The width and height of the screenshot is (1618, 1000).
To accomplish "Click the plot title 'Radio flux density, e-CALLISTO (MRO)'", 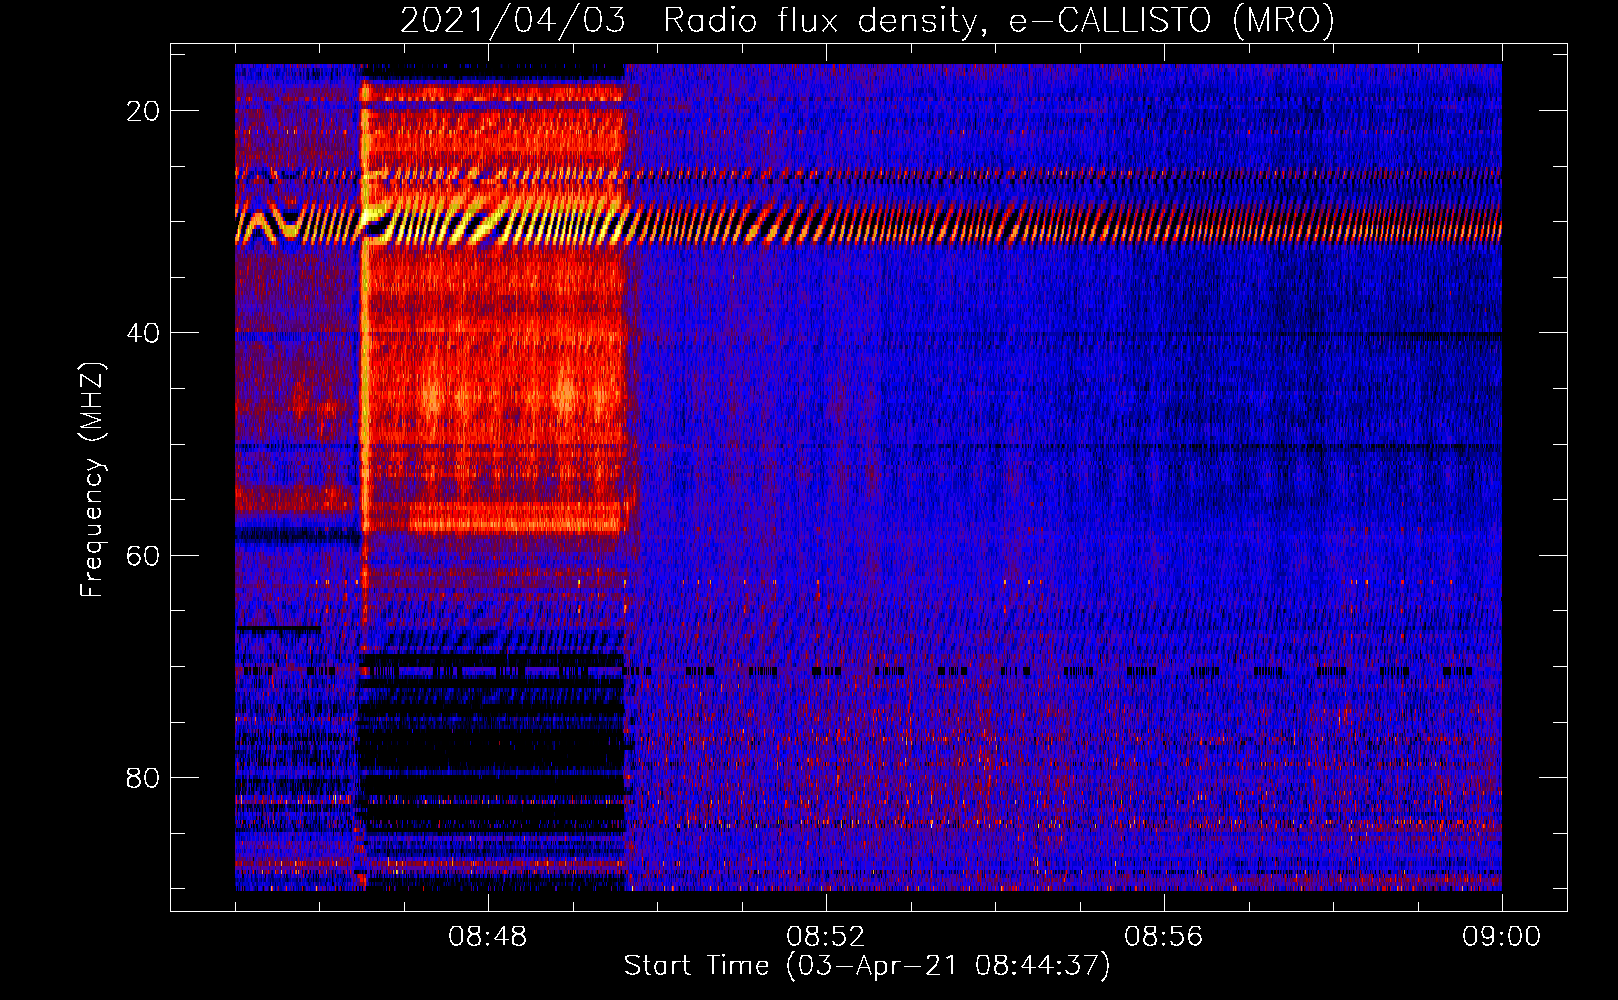I will pyautogui.click(x=998, y=20).
